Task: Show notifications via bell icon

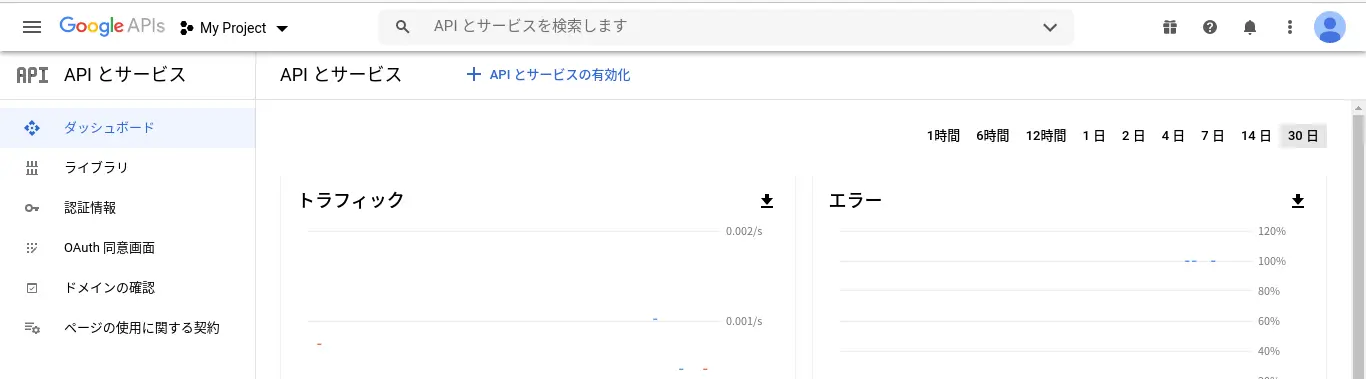Action: [x=1250, y=27]
